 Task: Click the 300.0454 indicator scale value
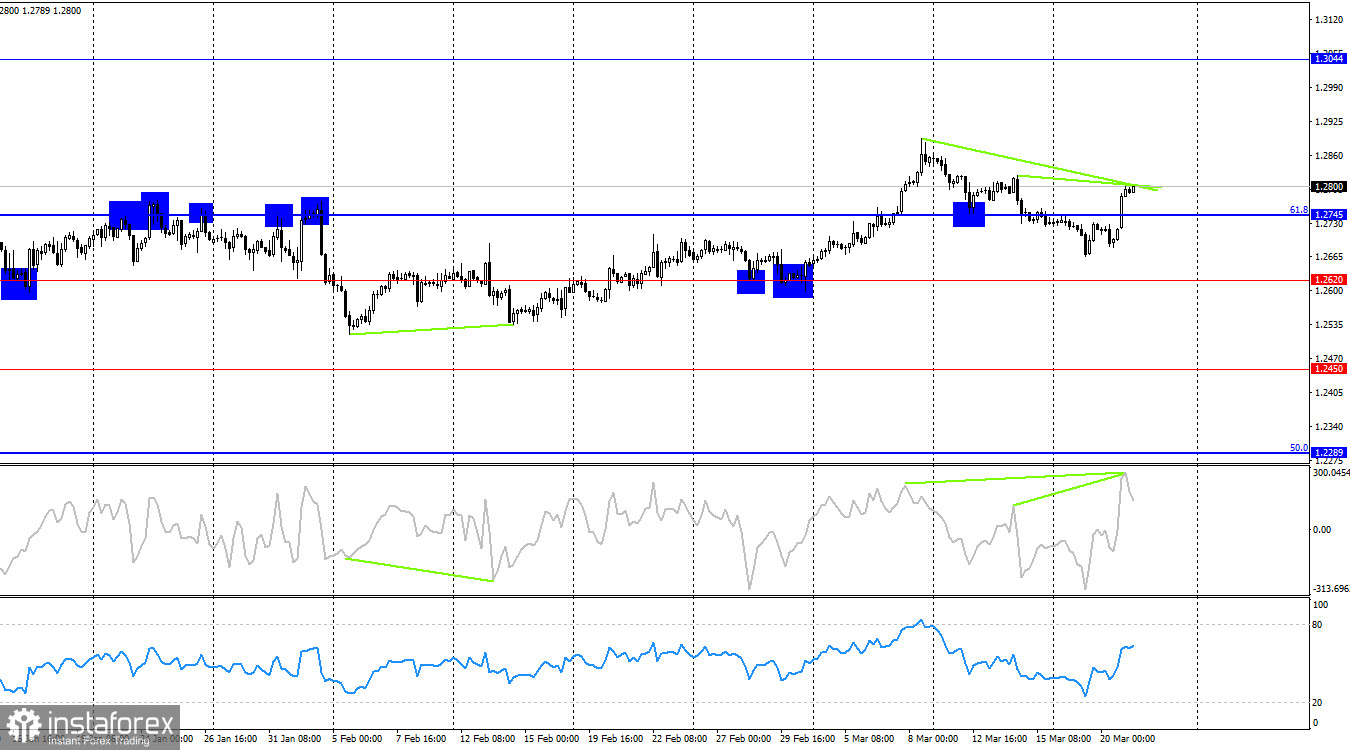click(1331, 473)
